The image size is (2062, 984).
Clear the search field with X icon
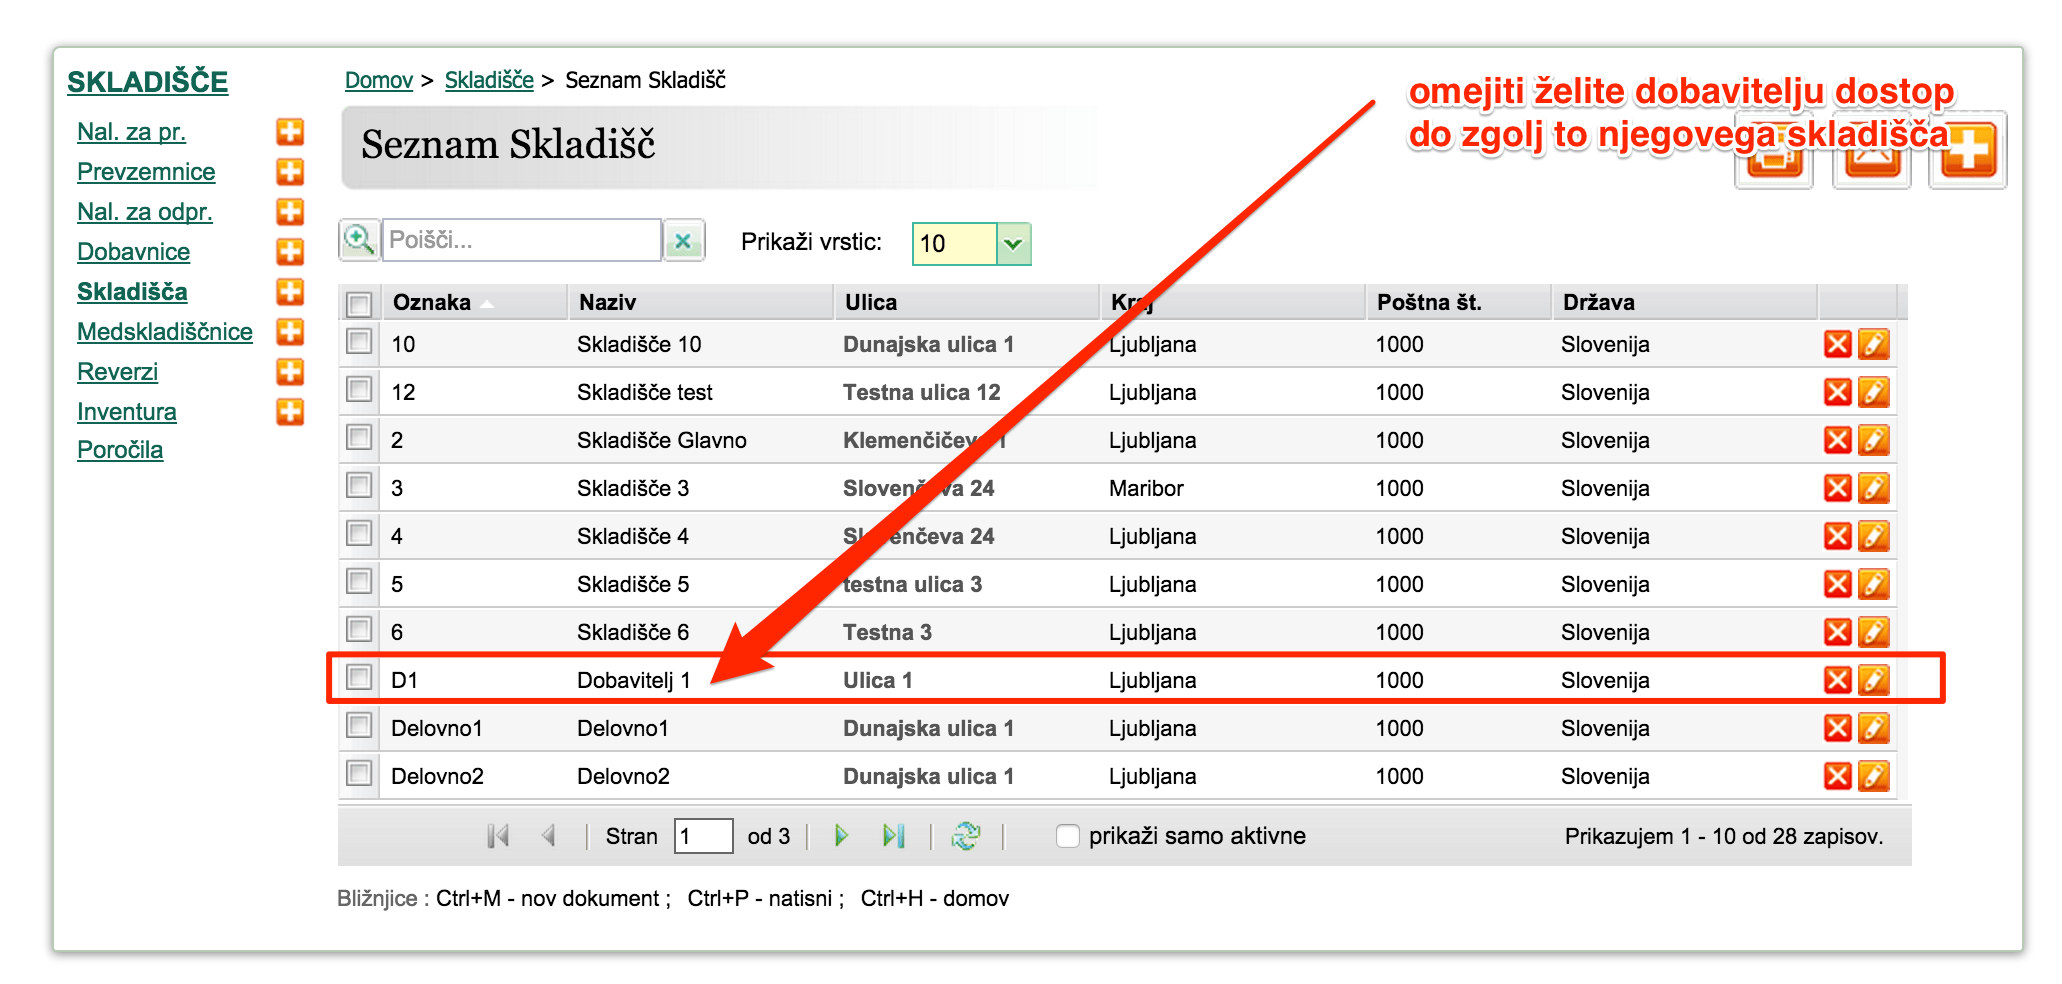(683, 241)
